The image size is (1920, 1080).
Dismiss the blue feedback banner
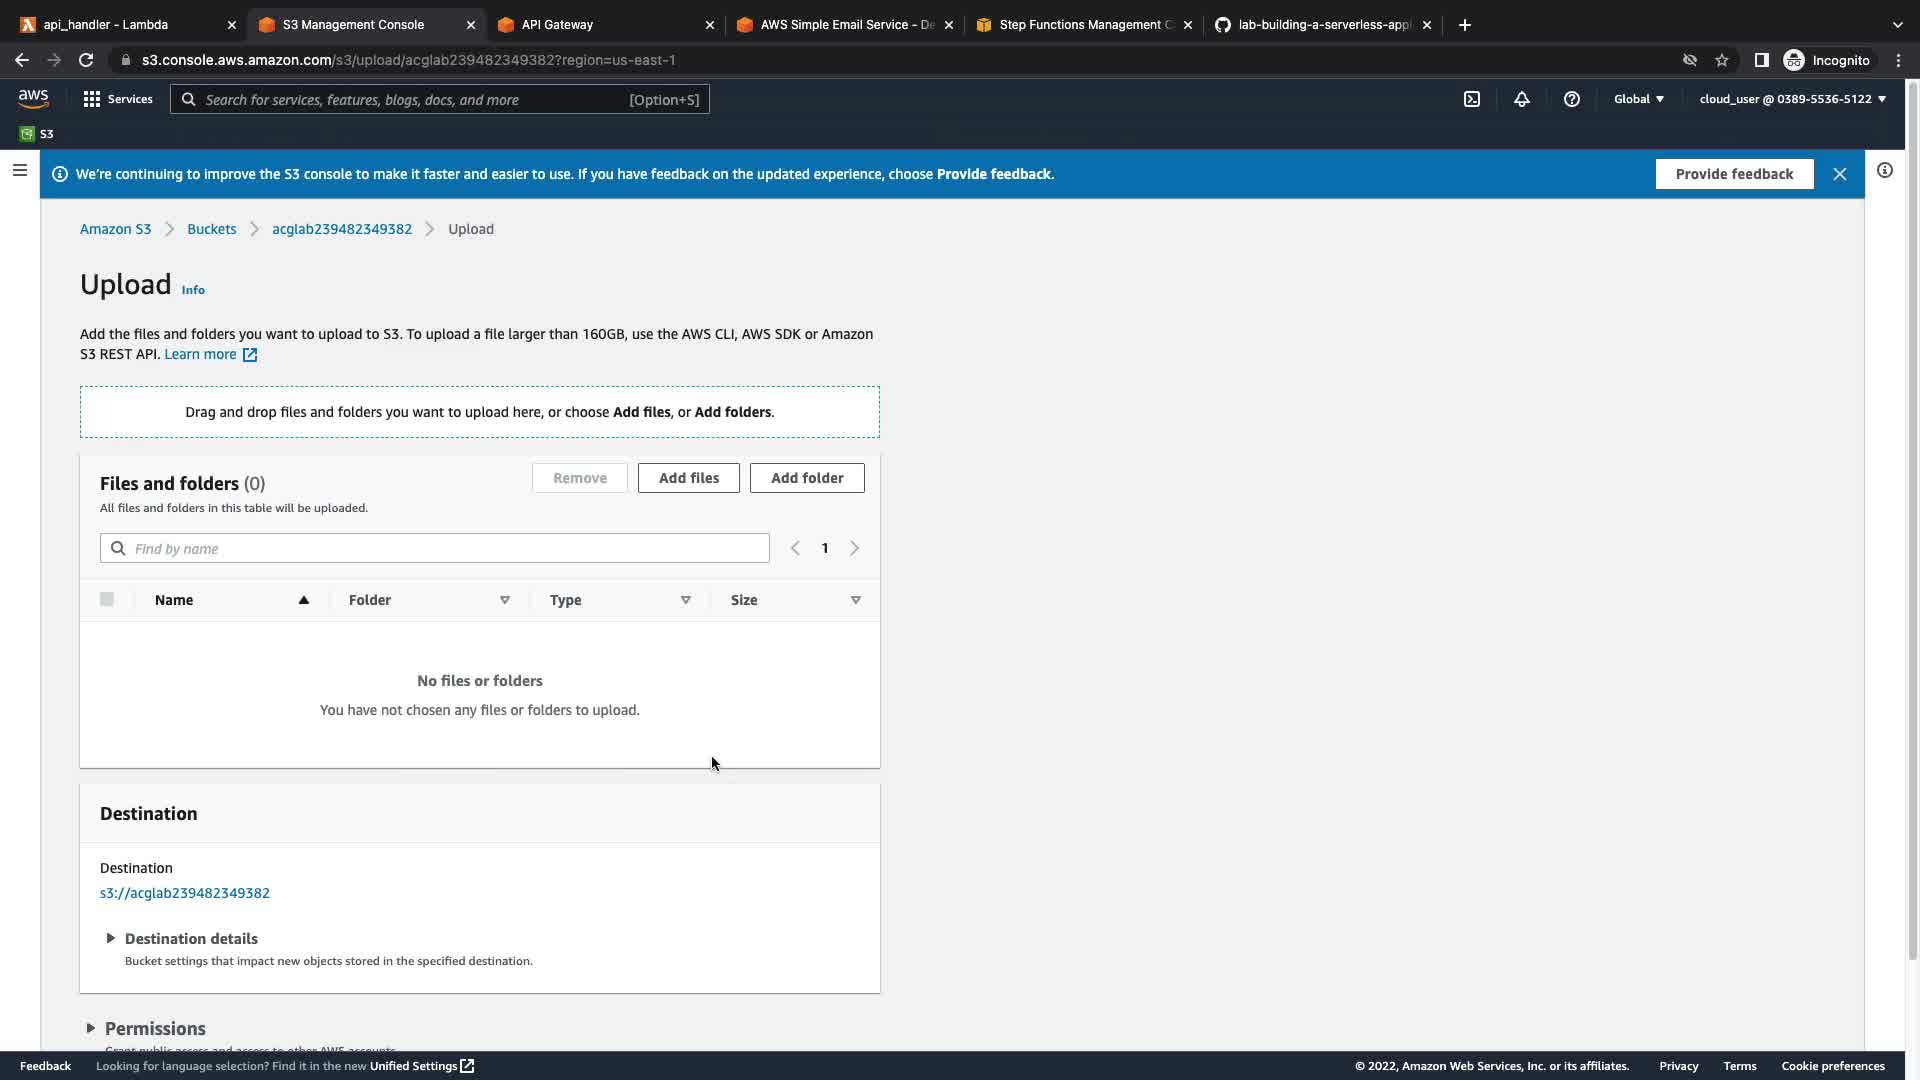1839,174
